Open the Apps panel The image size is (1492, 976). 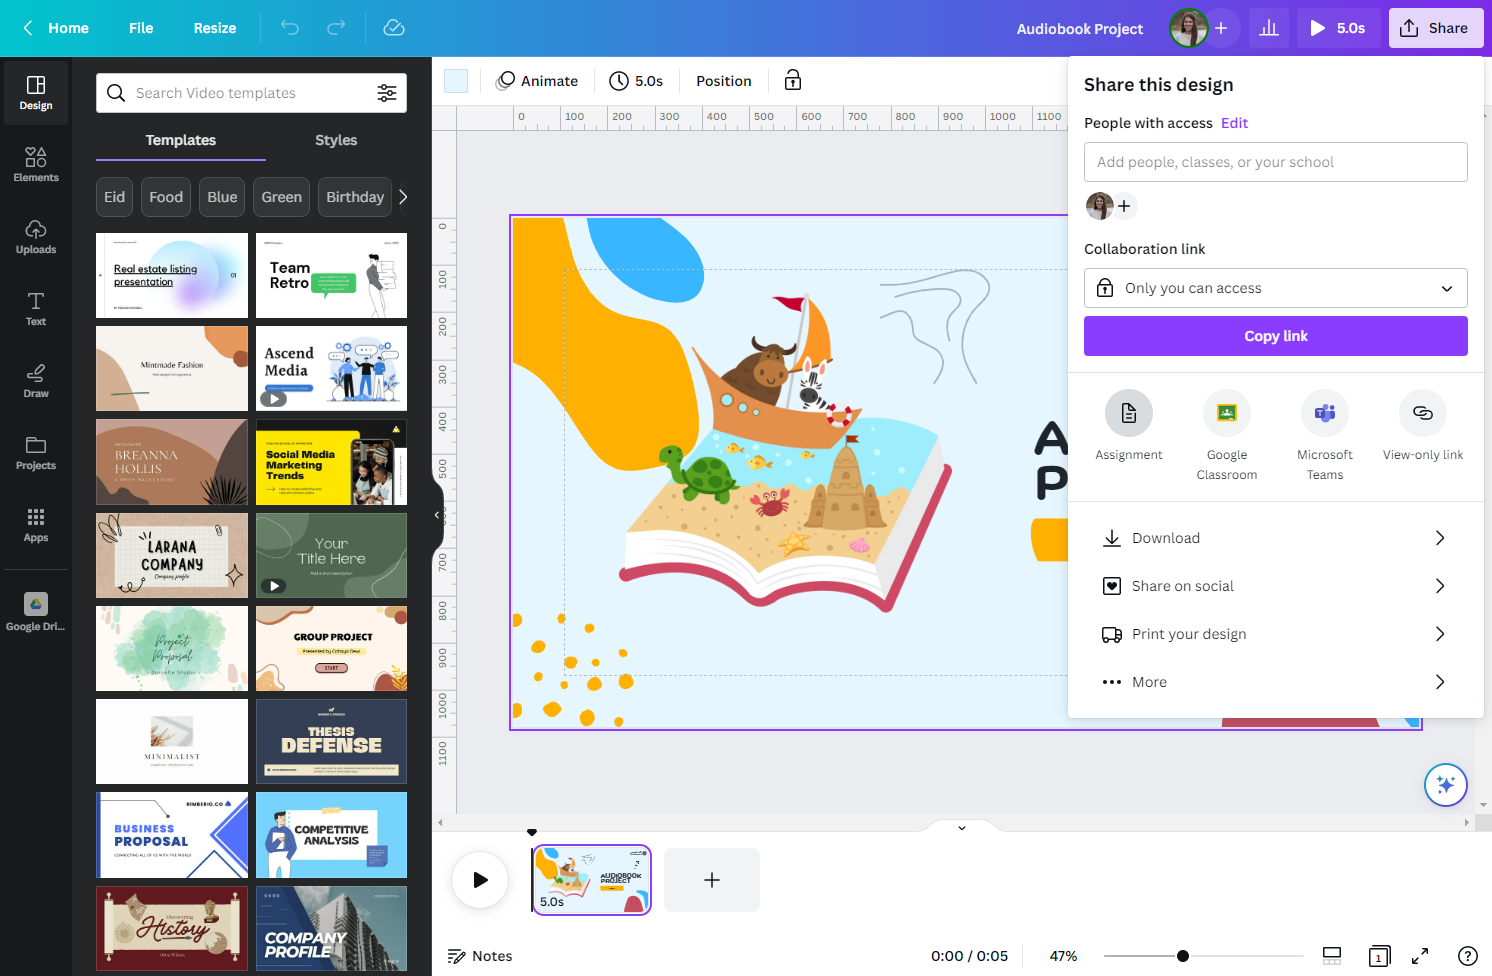point(36,525)
